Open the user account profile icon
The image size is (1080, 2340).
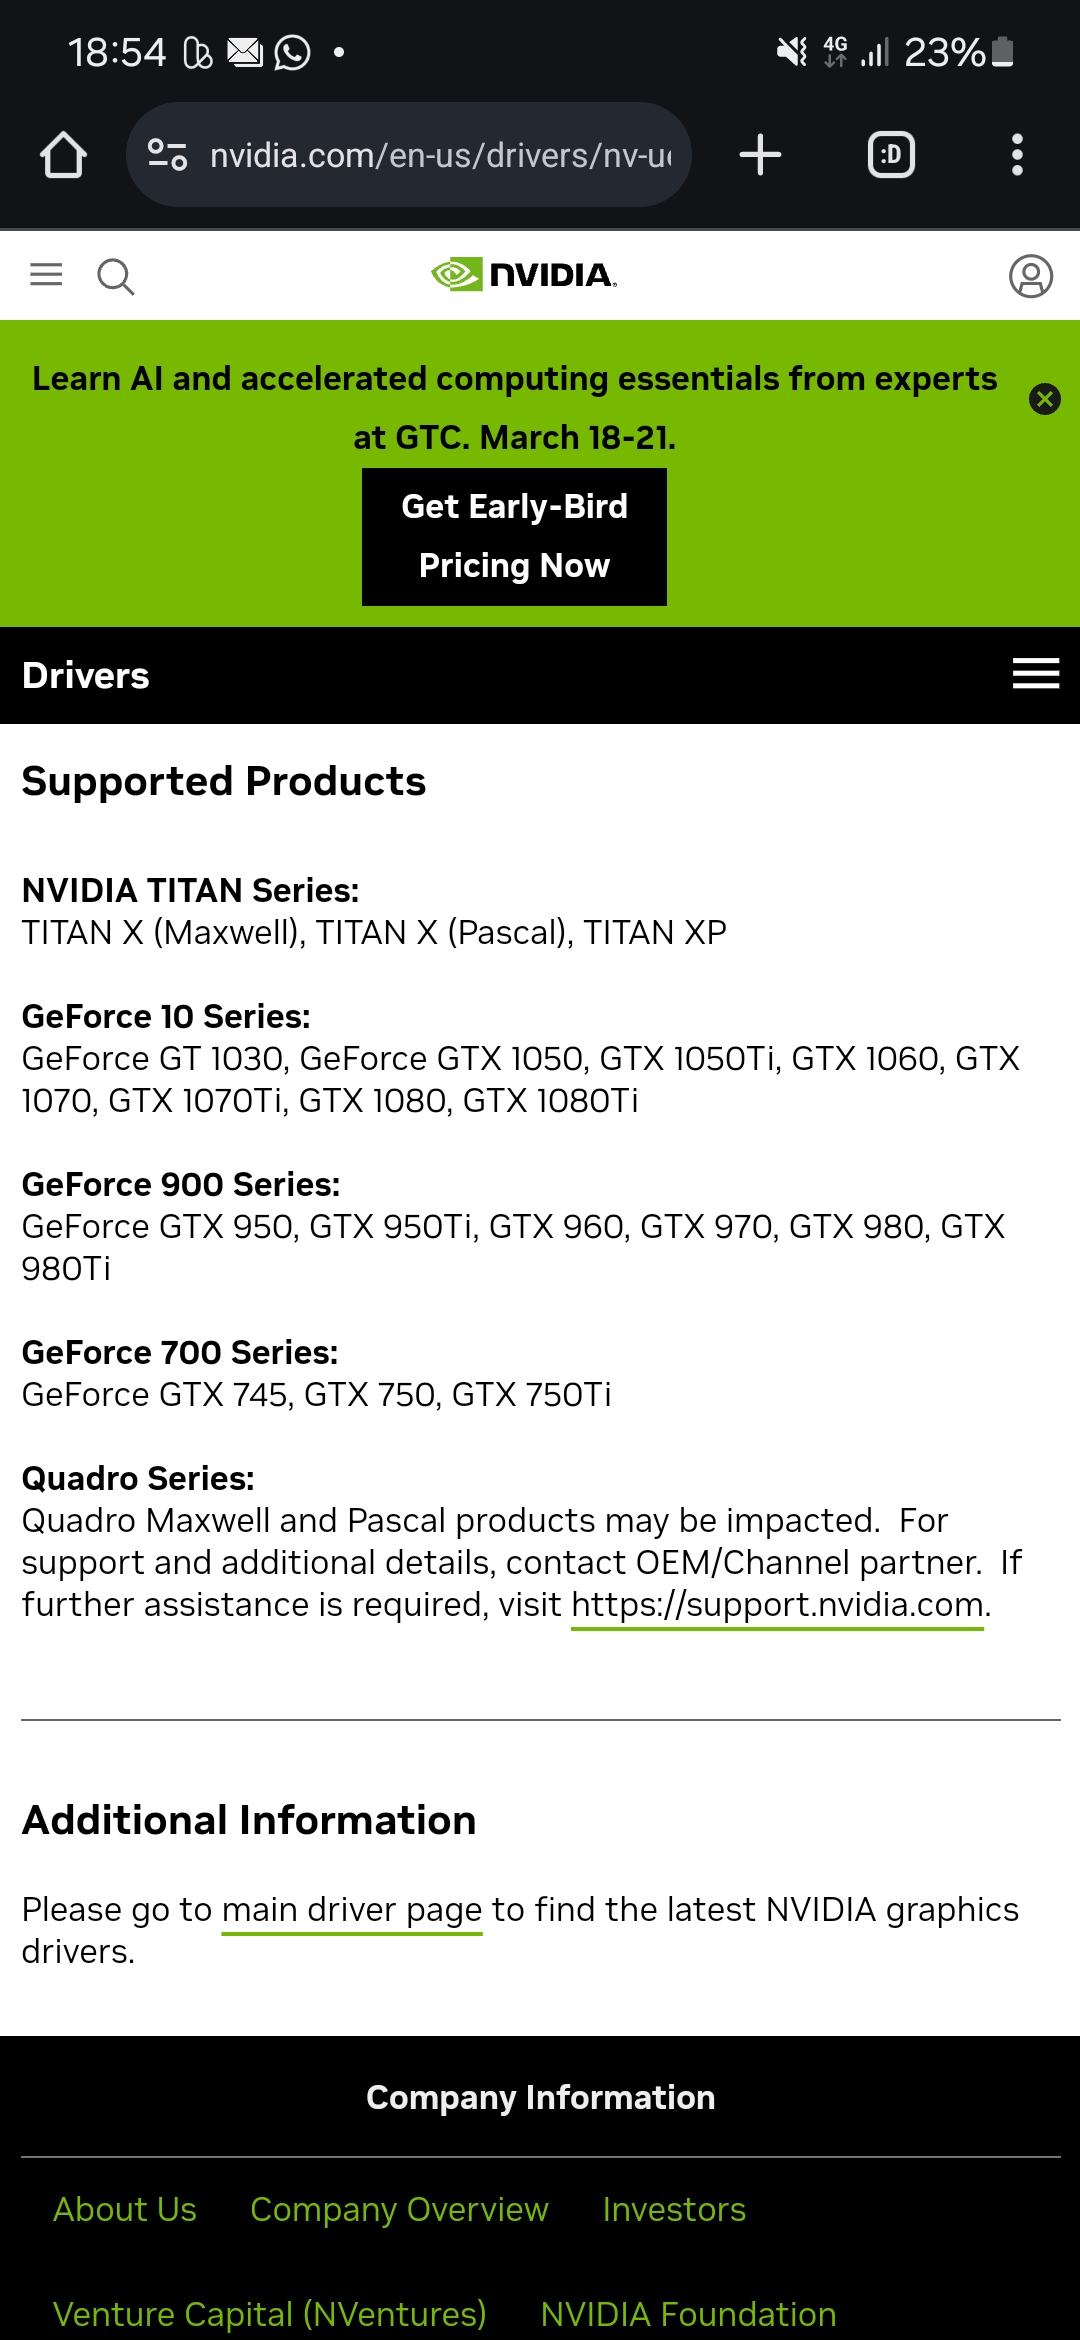1031,276
